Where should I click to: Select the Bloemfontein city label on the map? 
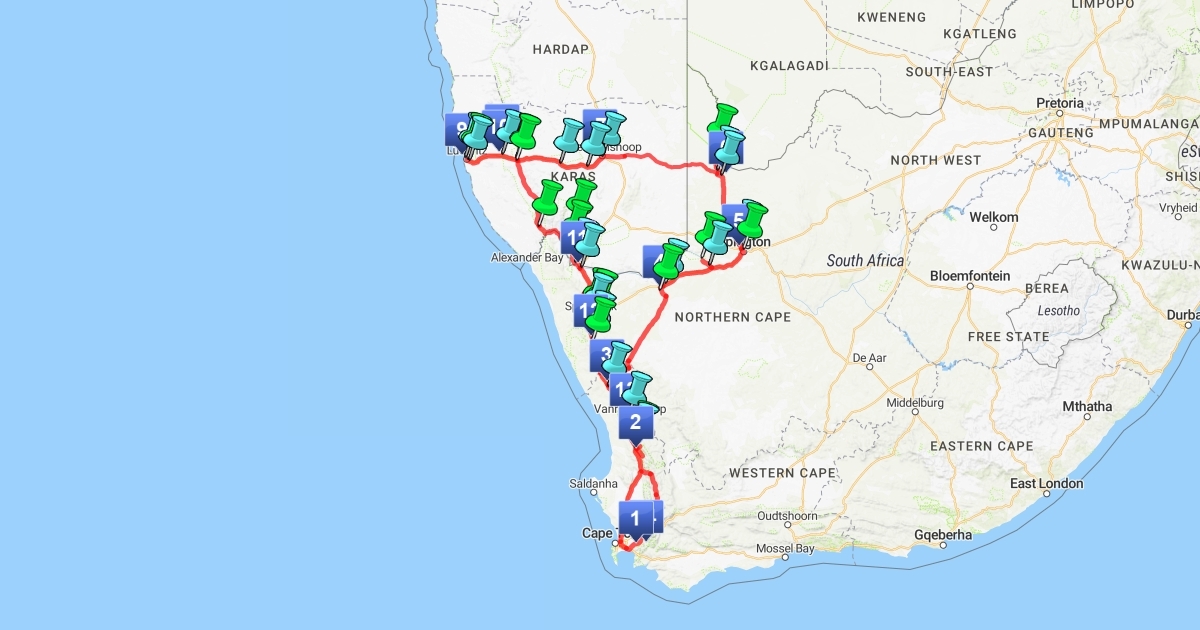tap(969, 276)
